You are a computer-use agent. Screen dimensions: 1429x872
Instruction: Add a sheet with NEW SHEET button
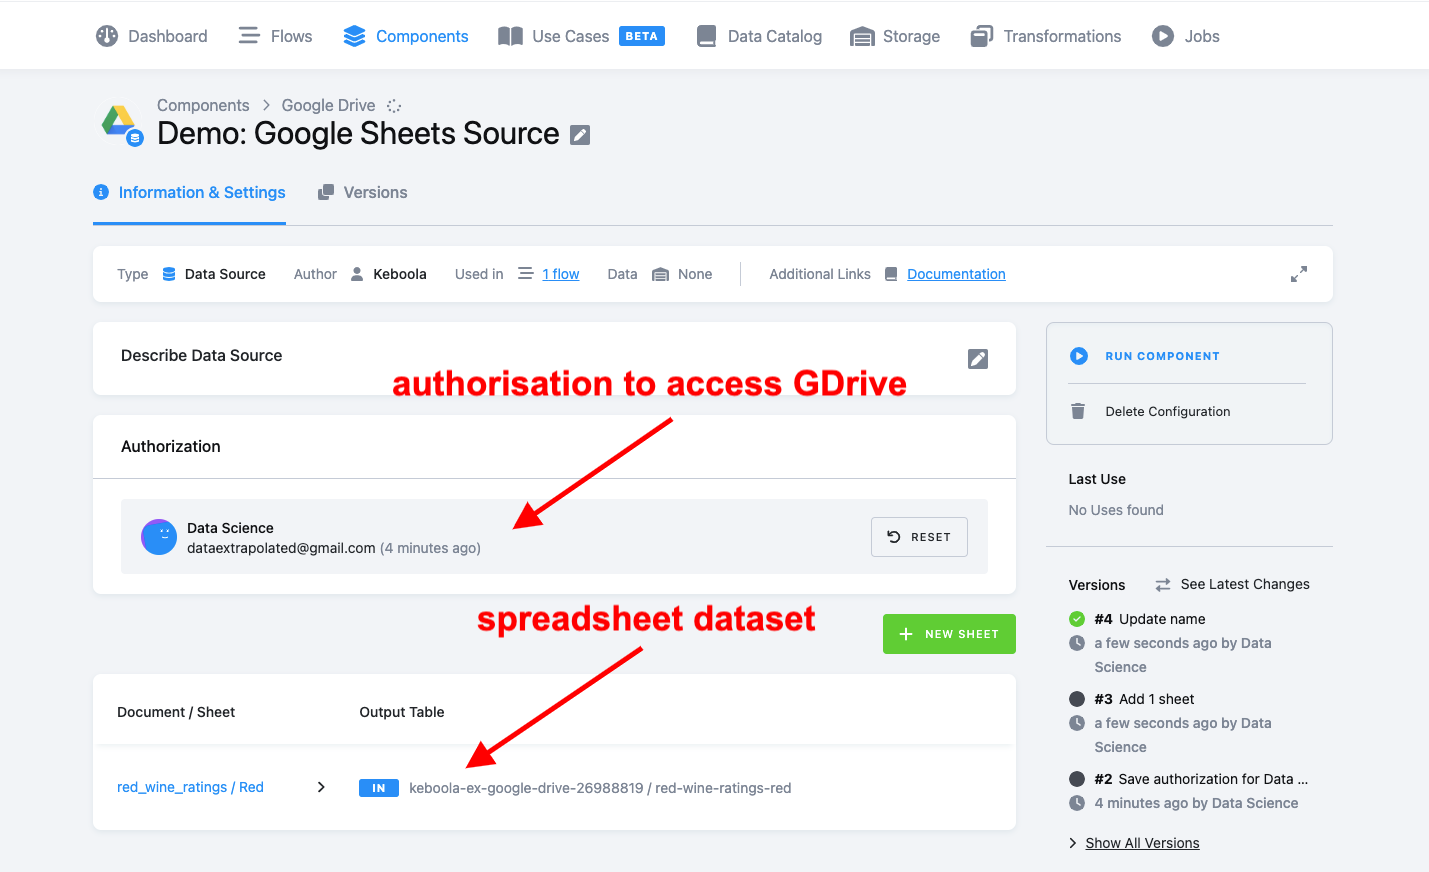tap(948, 633)
